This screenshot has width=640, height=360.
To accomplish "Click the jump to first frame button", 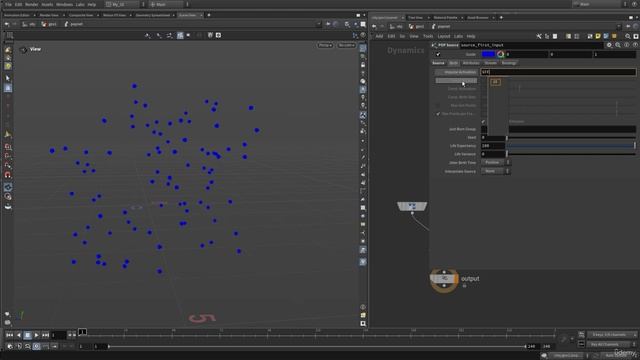I will pyautogui.click(x=9, y=335).
